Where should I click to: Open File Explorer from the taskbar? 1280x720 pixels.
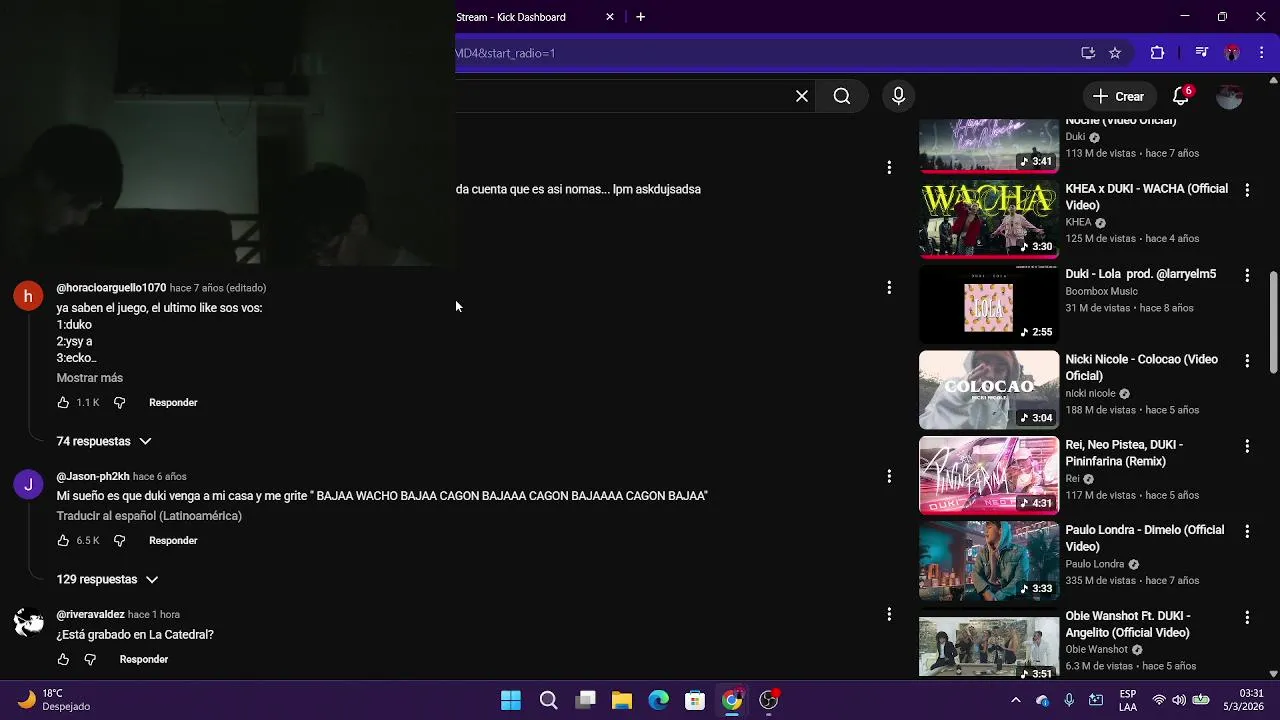(x=622, y=700)
